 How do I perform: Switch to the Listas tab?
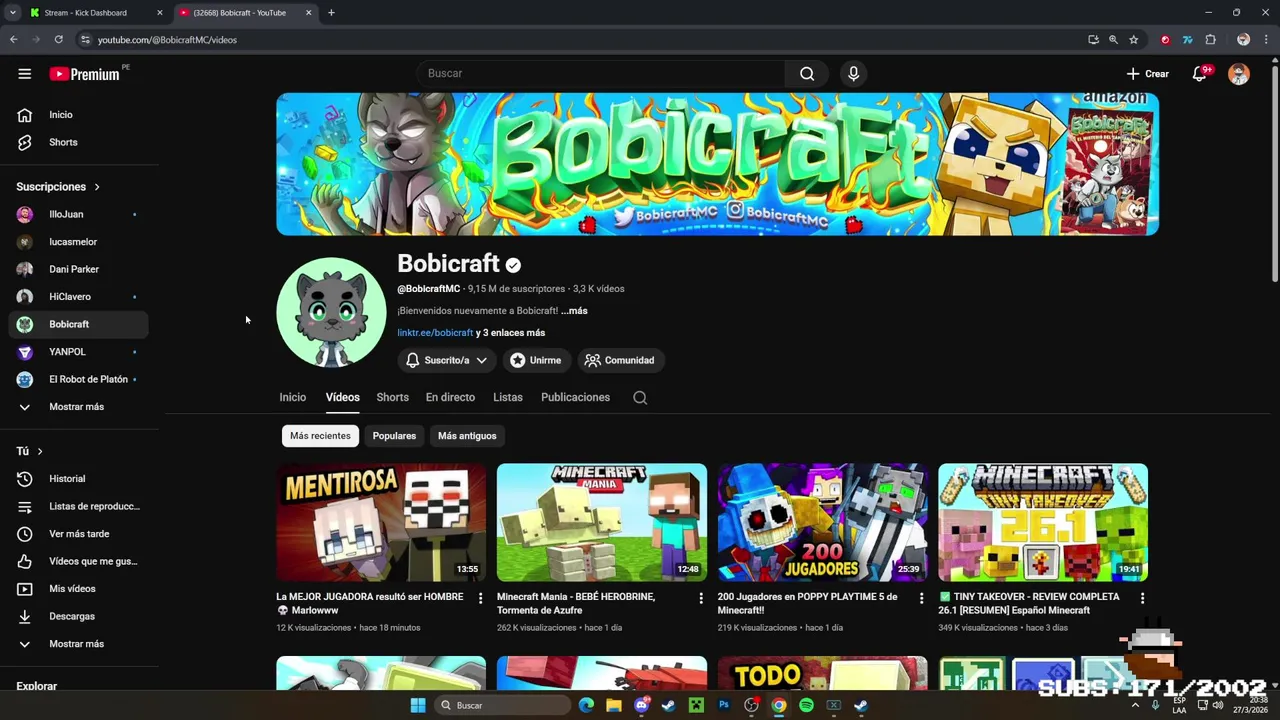pos(508,398)
